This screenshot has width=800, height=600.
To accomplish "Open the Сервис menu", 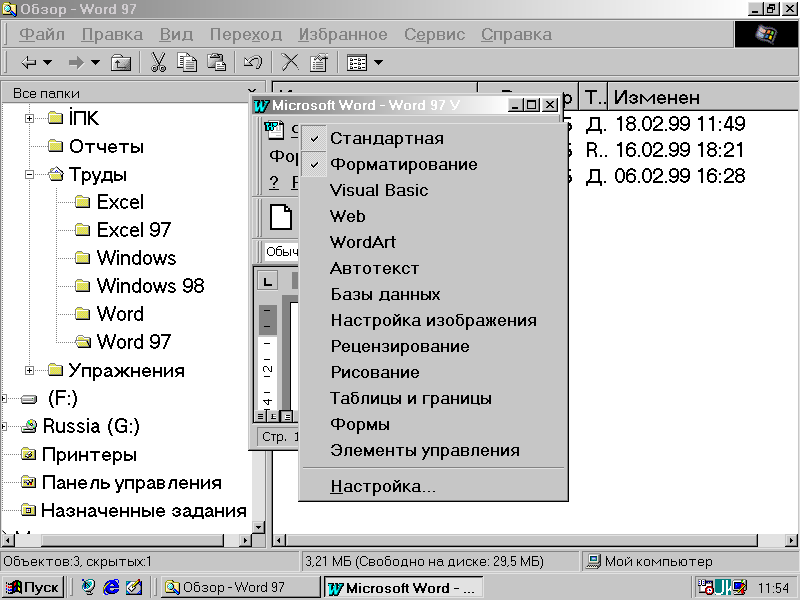I will point(434,35).
